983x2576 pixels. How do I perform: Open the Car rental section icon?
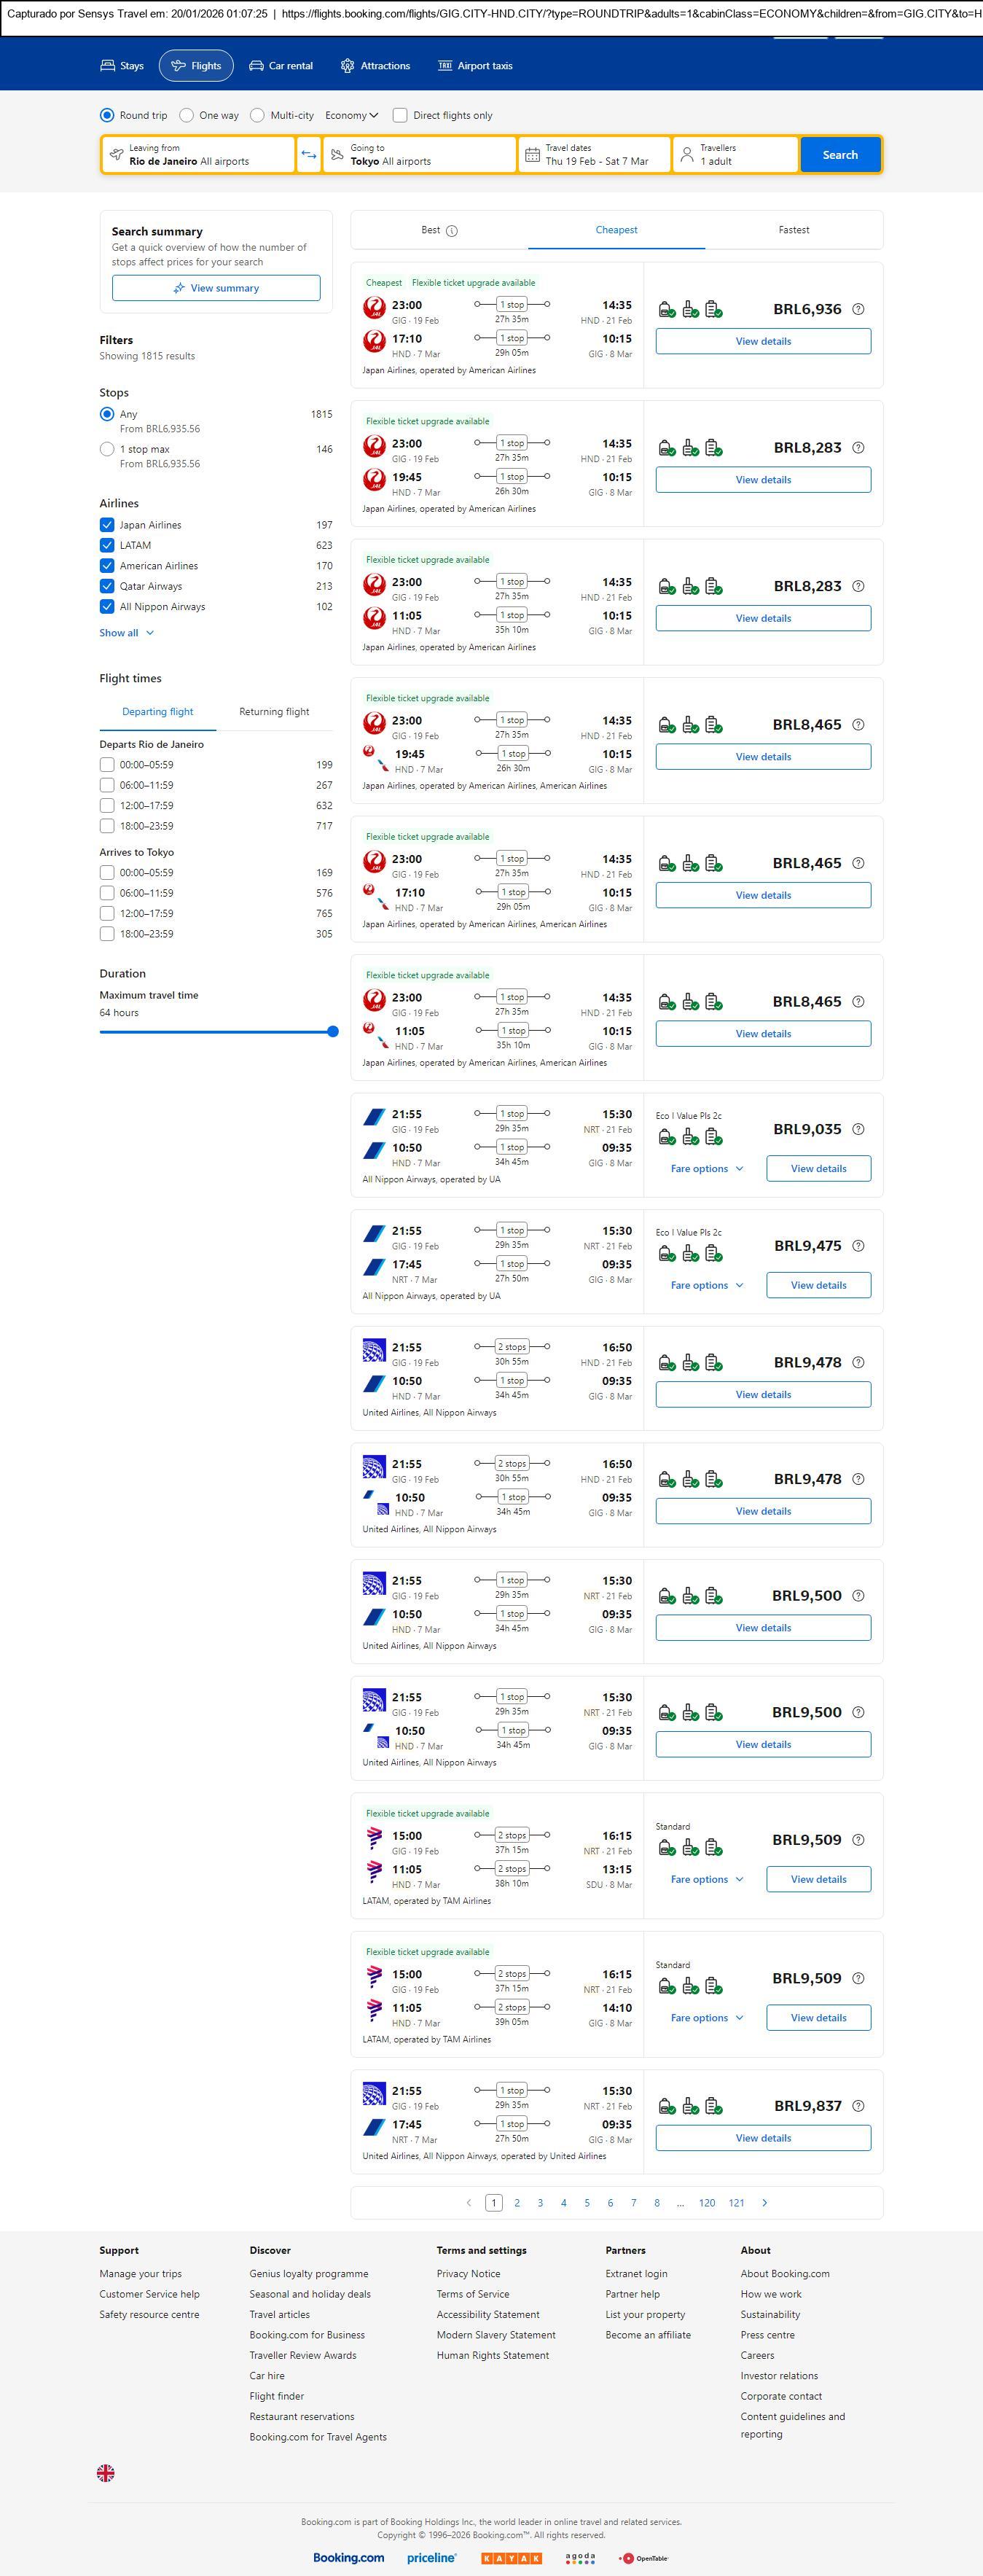[256, 66]
